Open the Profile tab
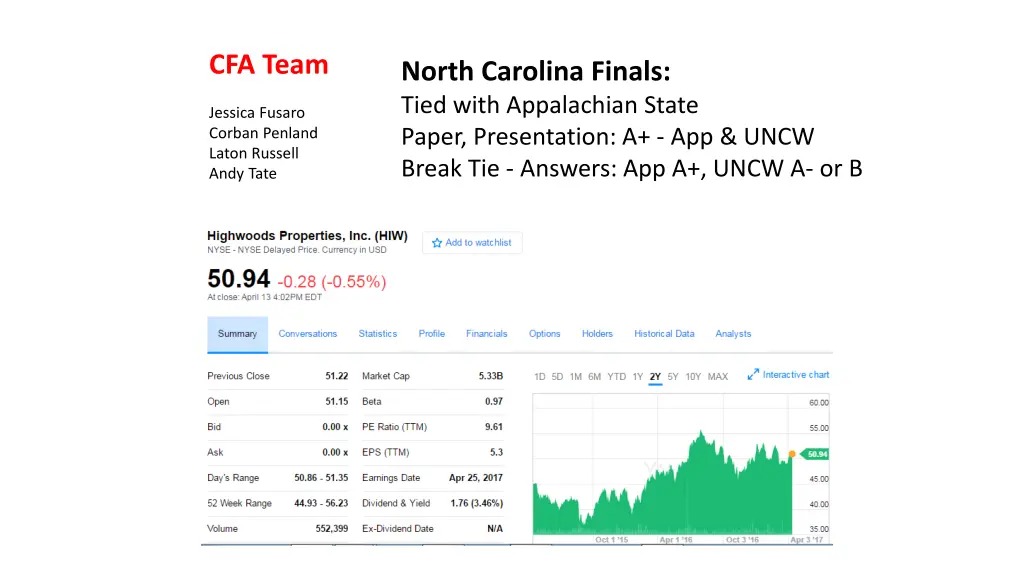1024x576 pixels. (432, 334)
